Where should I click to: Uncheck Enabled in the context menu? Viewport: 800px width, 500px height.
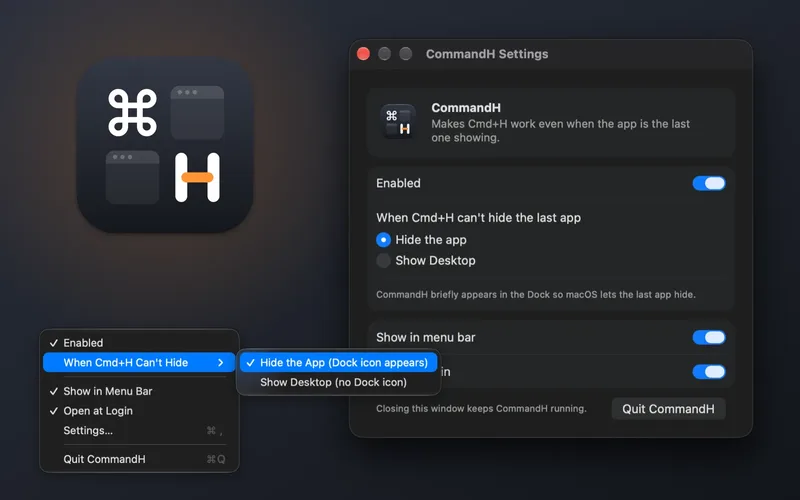[x=139, y=343]
